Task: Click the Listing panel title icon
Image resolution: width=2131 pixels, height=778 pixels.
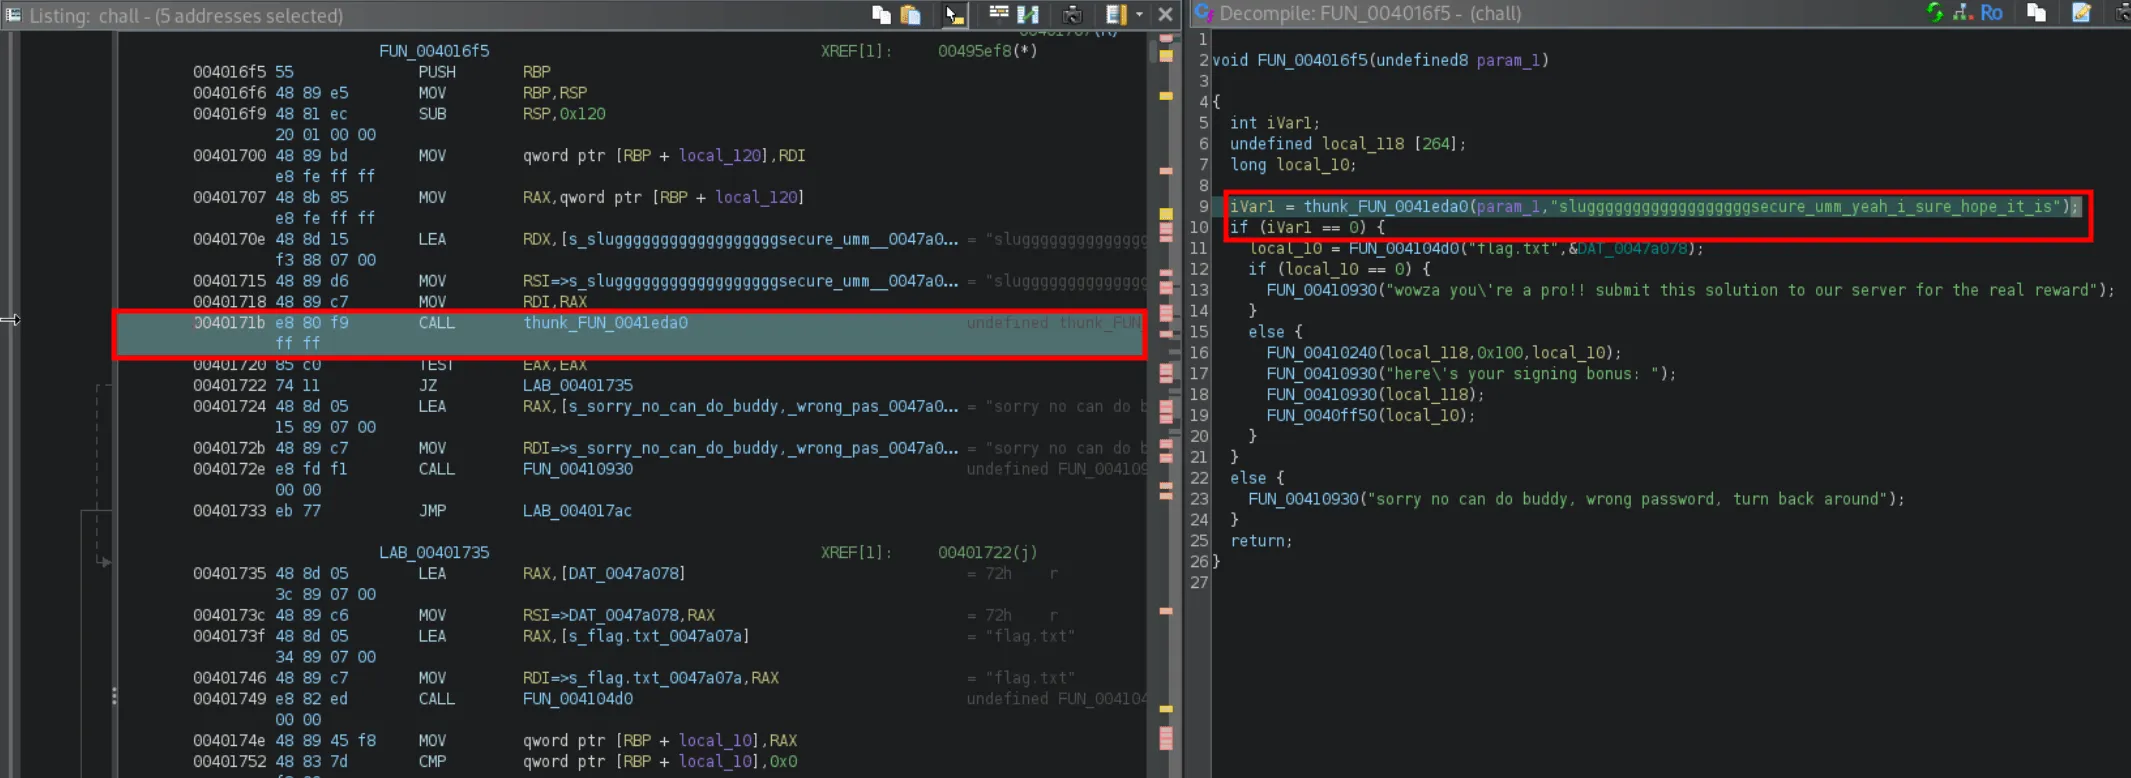Action: pos(13,15)
